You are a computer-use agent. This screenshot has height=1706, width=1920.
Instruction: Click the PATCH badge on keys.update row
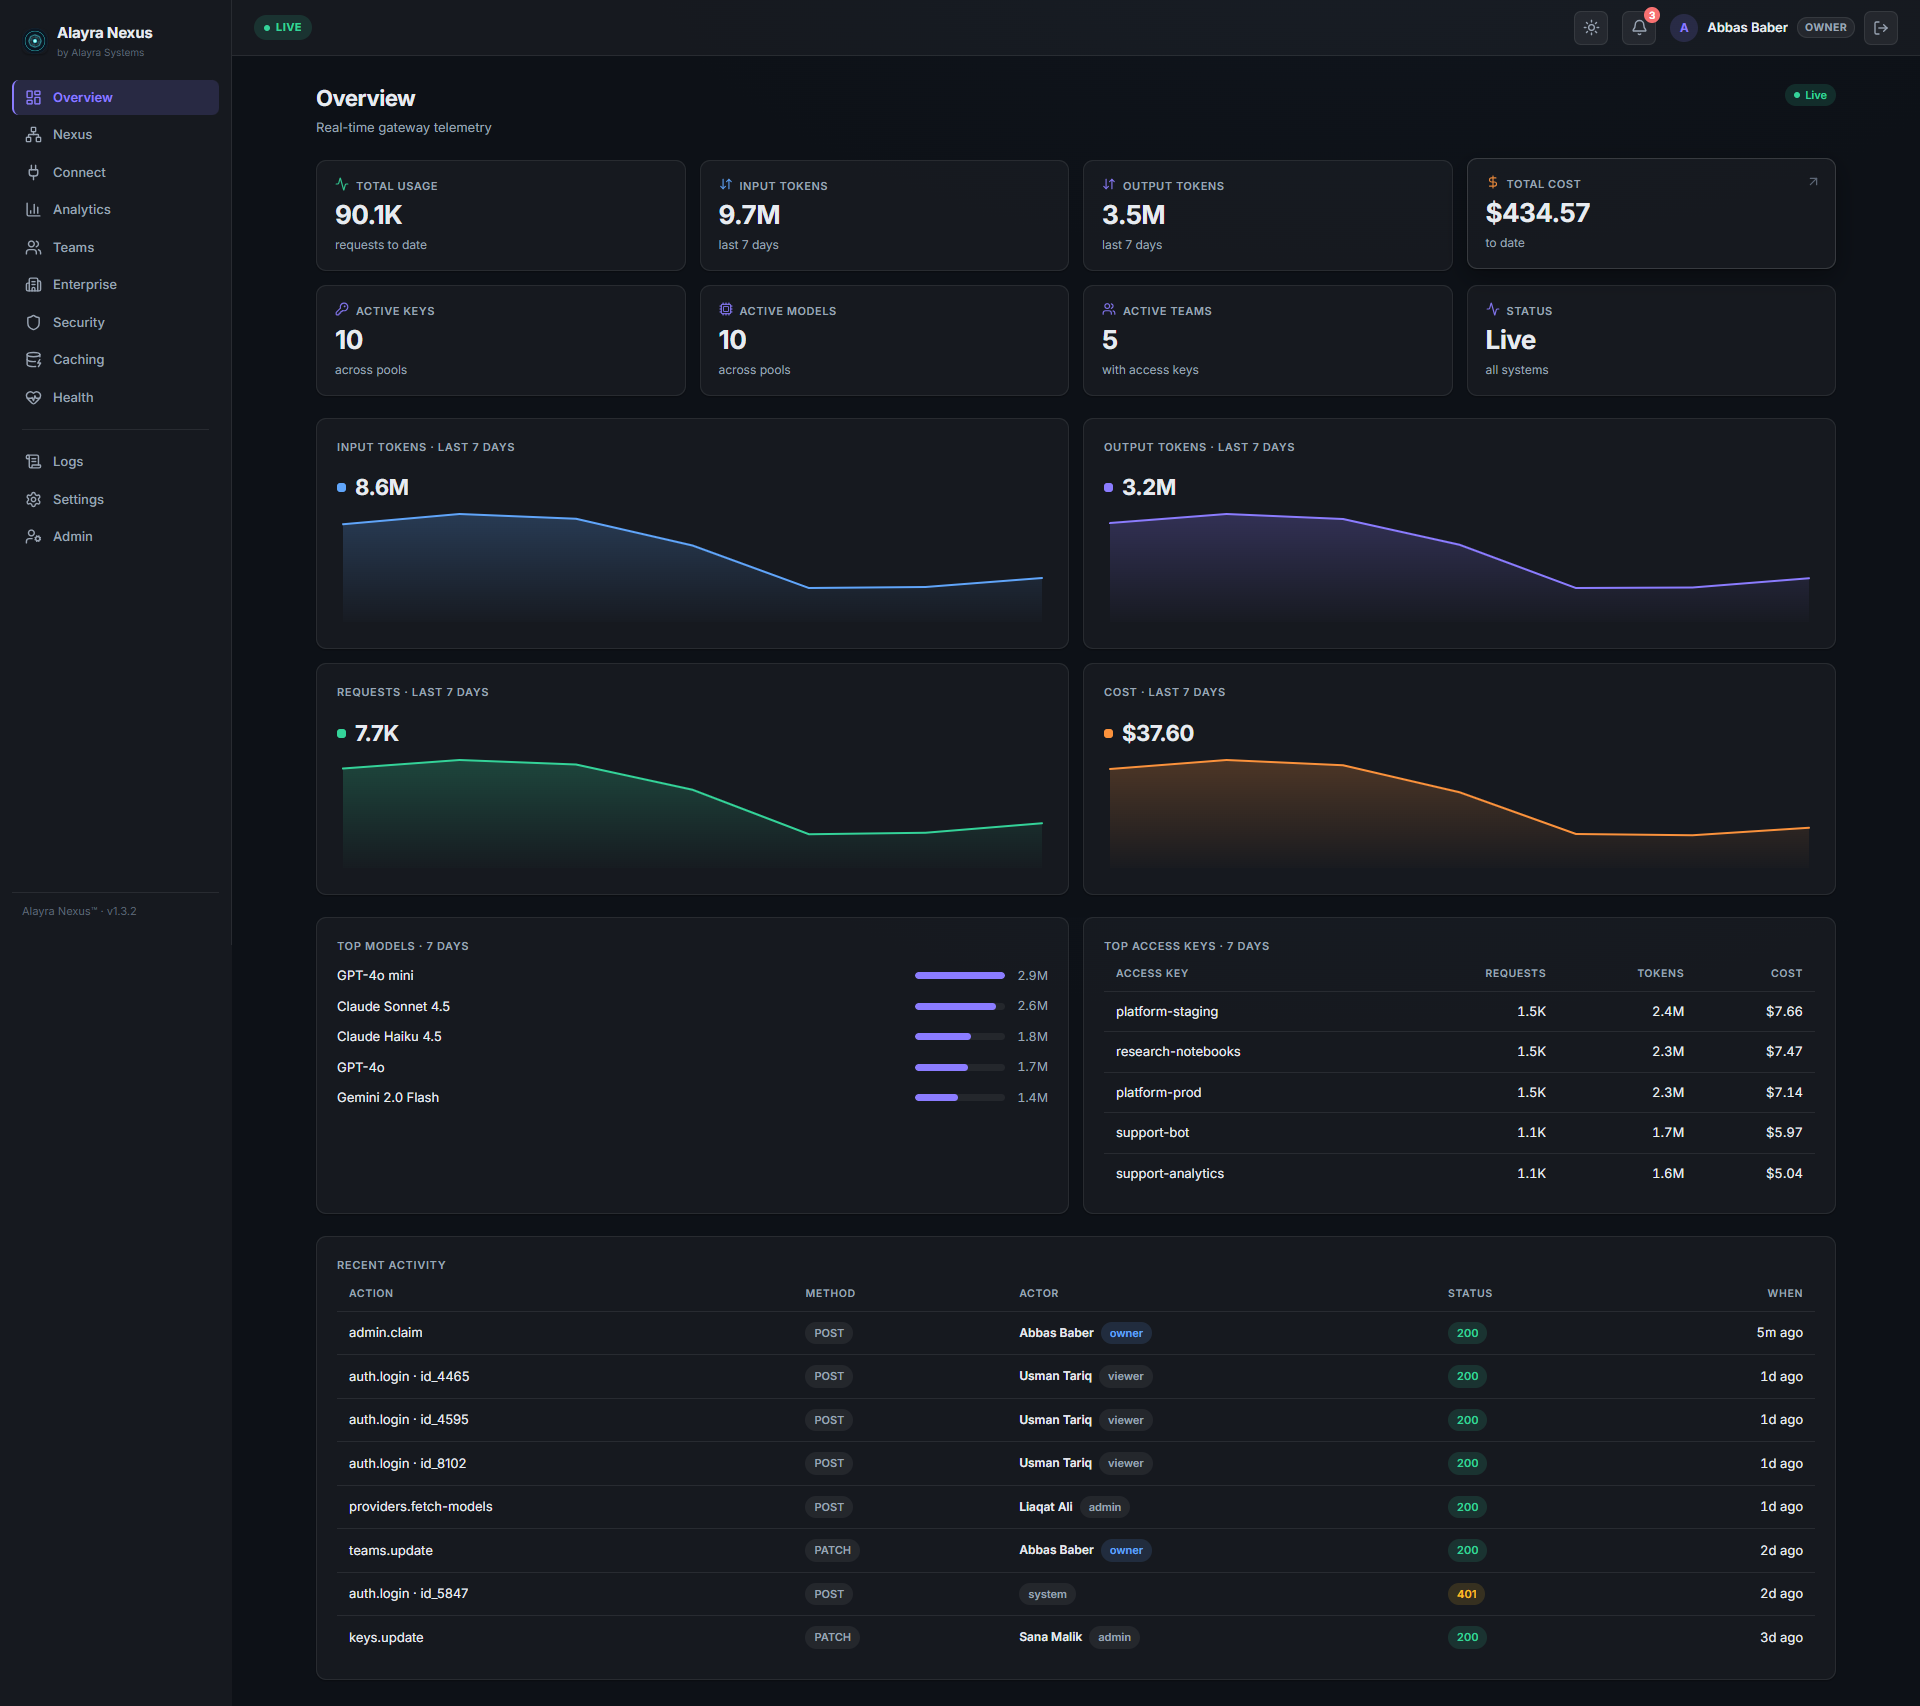click(832, 1637)
